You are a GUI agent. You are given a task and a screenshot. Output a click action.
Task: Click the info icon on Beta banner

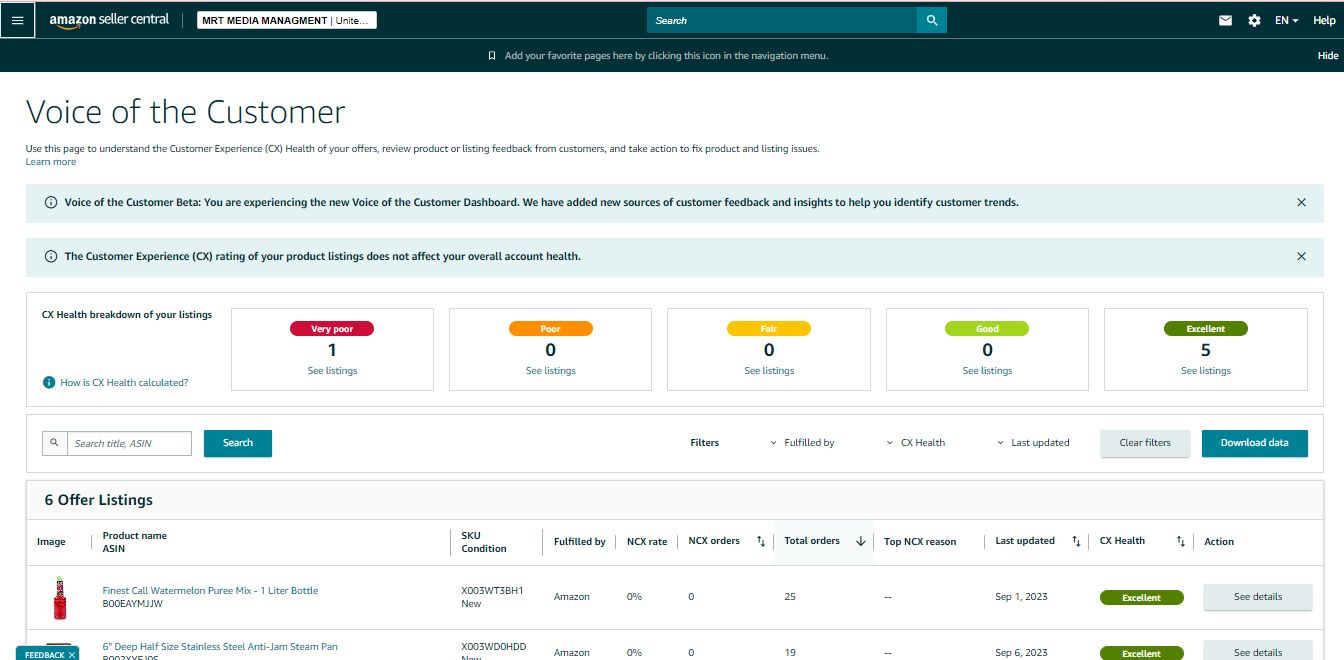(x=51, y=202)
